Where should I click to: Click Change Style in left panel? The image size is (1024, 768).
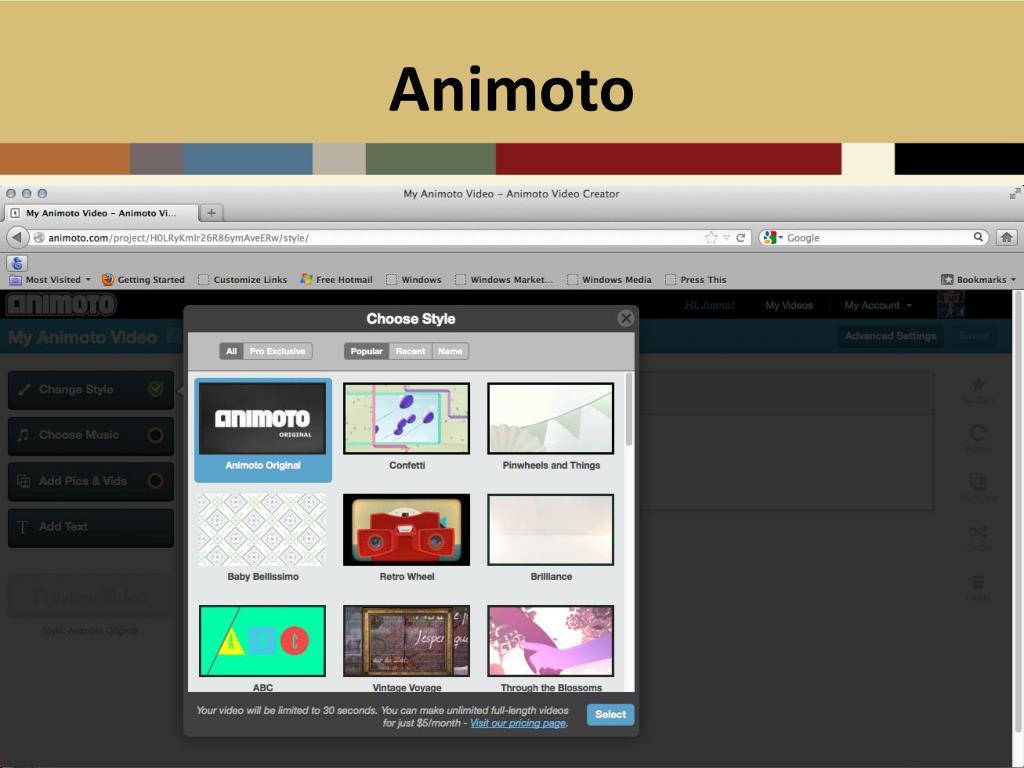(91, 390)
